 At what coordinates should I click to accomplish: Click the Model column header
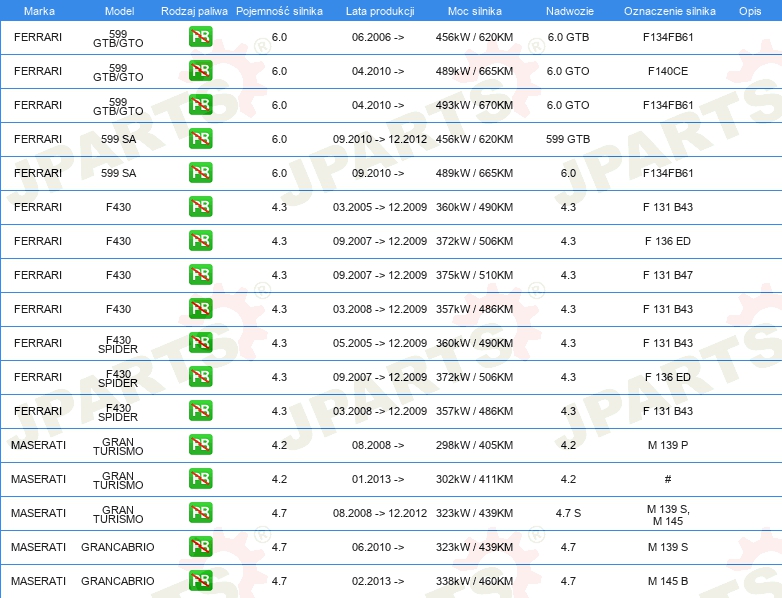click(x=120, y=11)
